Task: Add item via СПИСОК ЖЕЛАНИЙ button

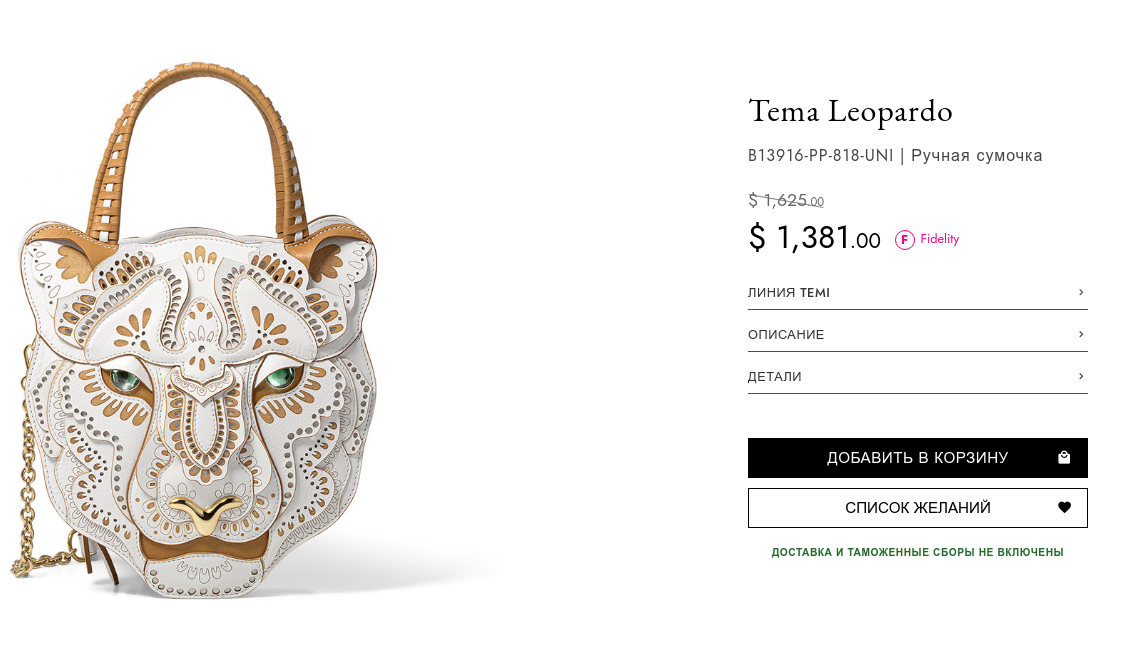Action: 917,508
